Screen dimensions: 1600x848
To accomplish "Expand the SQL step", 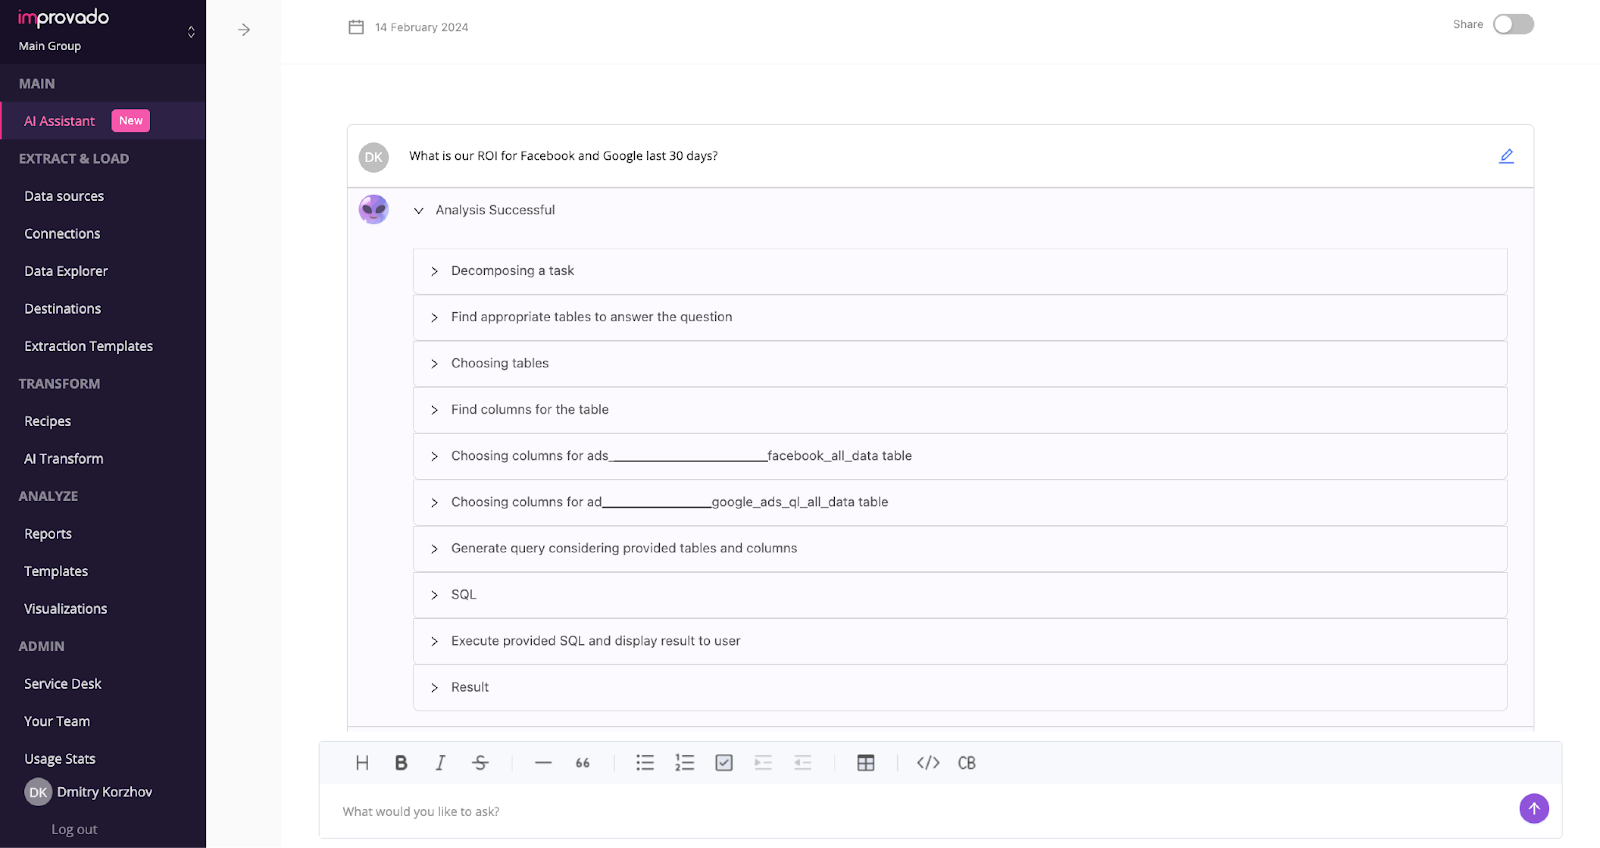I will click(x=435, y=595).
